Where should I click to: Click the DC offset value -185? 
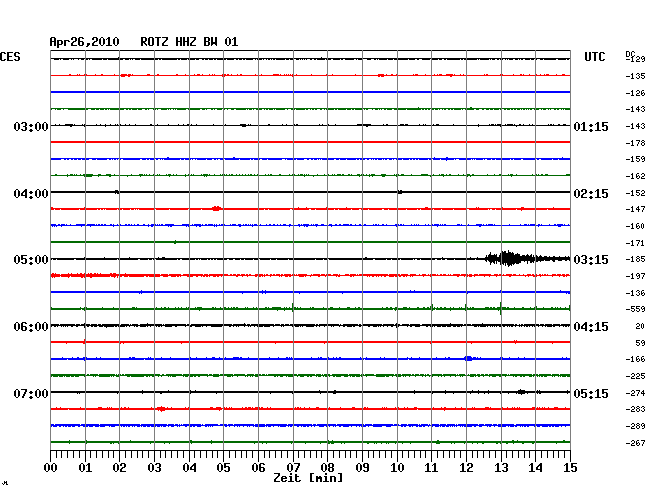point(635,259)
